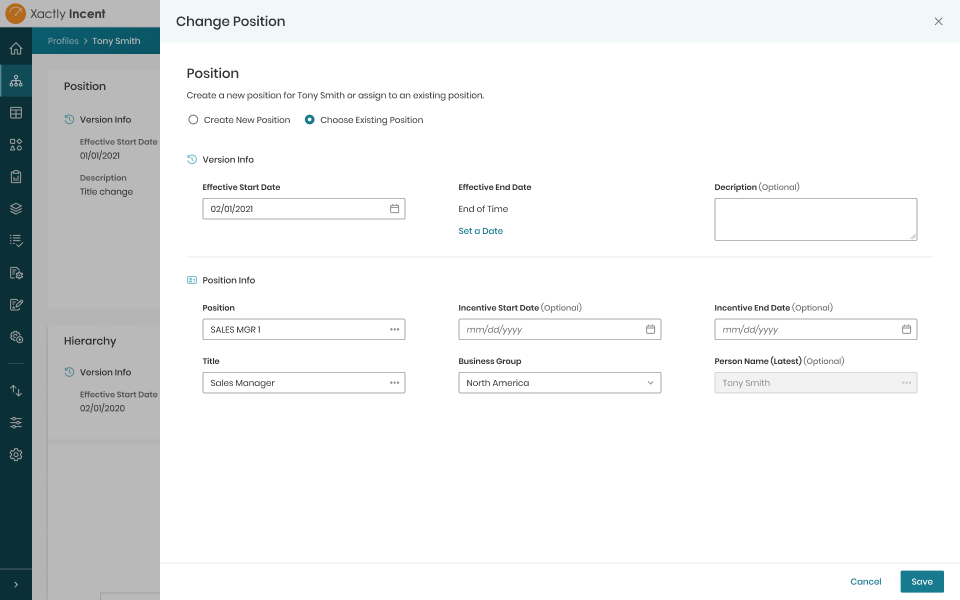Save the position change
The image size is (960, 600).
[921, 582]
